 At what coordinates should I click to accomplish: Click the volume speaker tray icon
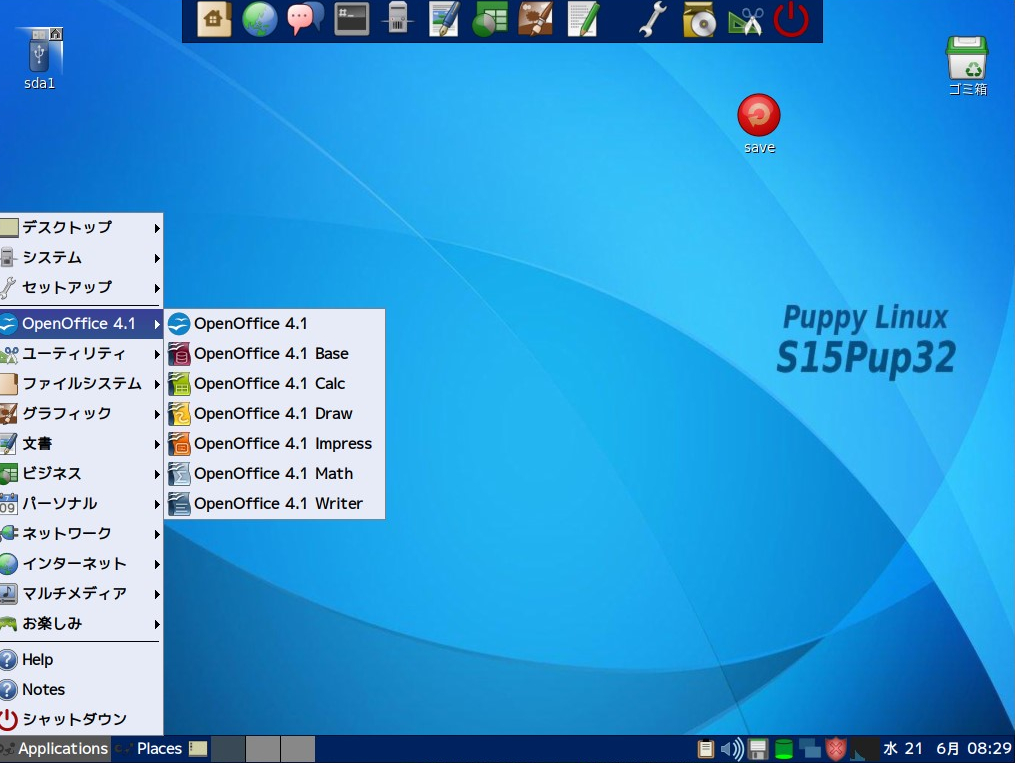pyautogui.click(x=732, y=749)
